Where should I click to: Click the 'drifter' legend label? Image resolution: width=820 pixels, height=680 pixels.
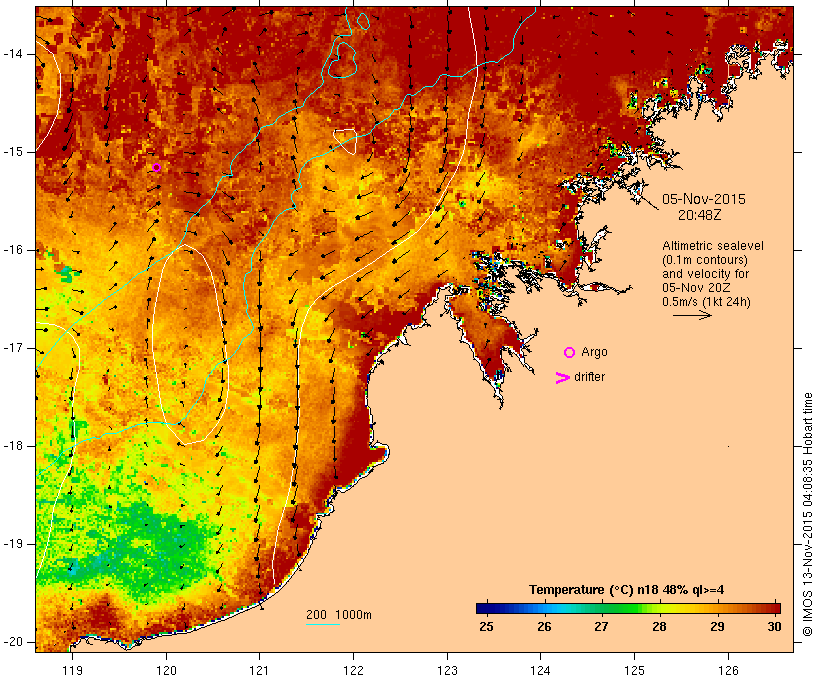[x=589, y=377]
